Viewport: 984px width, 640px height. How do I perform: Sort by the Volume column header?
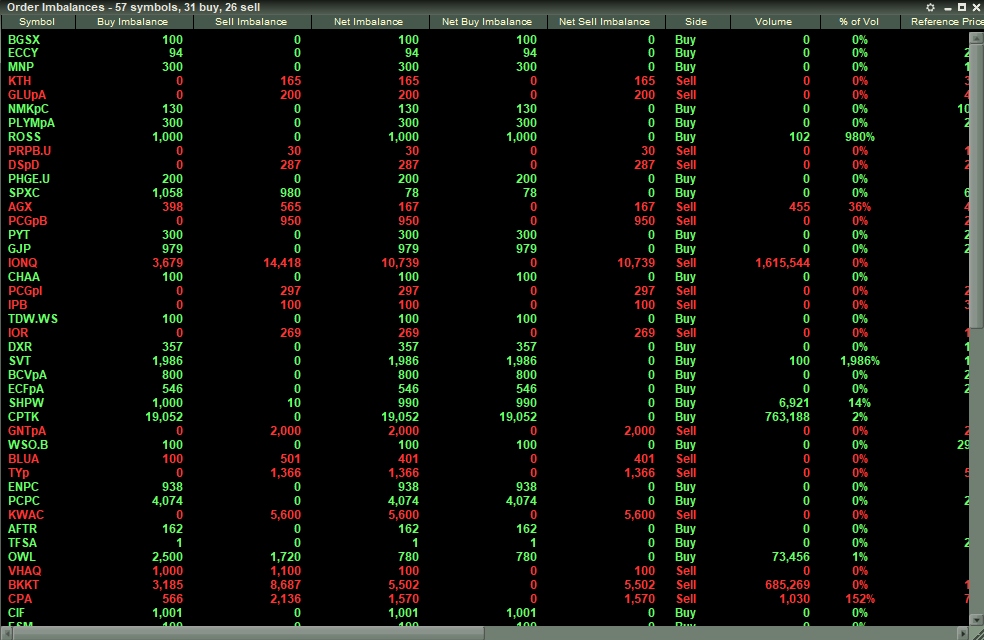[x=773, y=22]
